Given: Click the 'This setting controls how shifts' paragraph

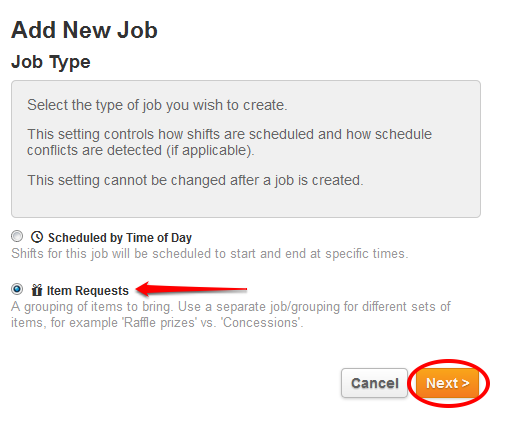Looking at the screenshot, I should click(229, 142).
